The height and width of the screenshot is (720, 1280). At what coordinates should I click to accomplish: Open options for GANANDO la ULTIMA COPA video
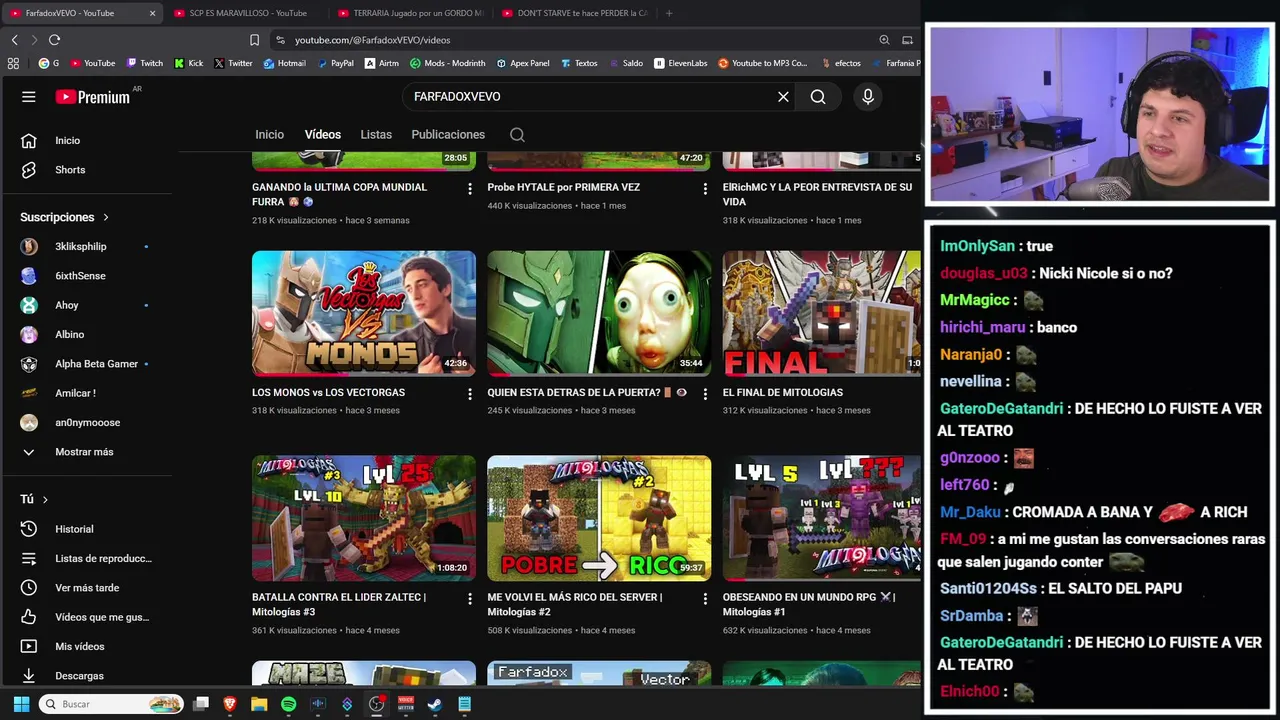click(469, 189)
